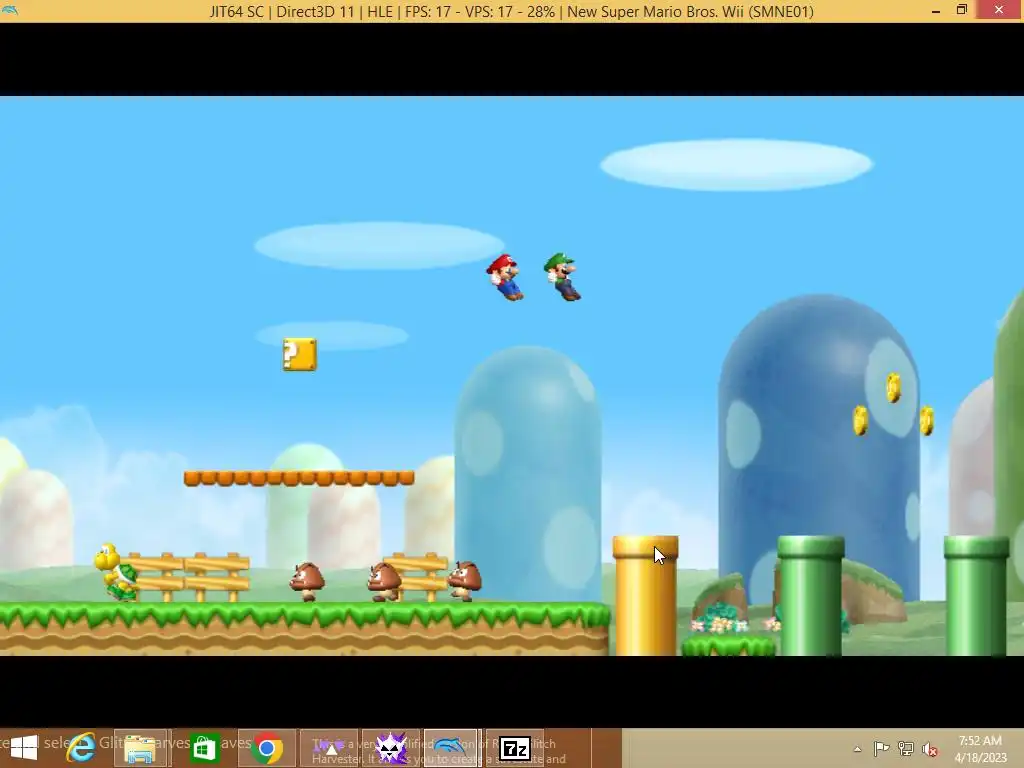The image size is (1024, 768).
Task: Click Luigi jumping in the air
Action: [x=562, y=276]
